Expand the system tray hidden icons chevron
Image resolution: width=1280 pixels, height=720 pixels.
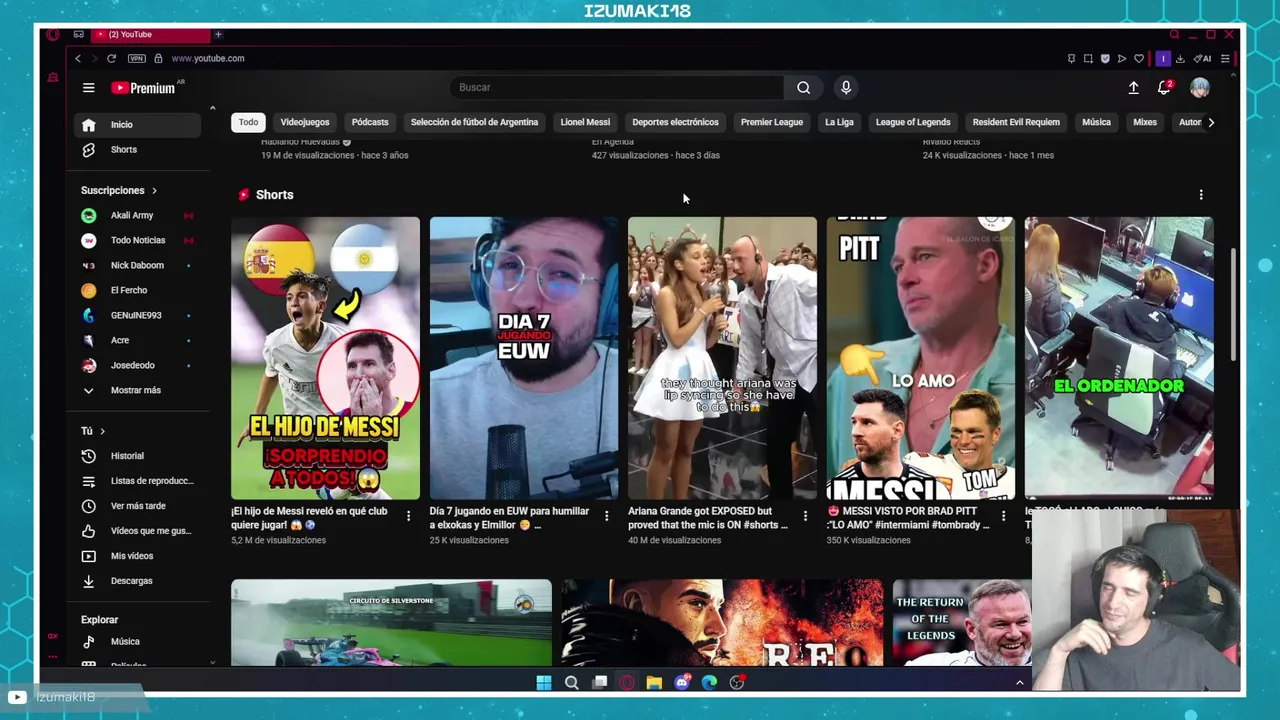point(1019,683)
